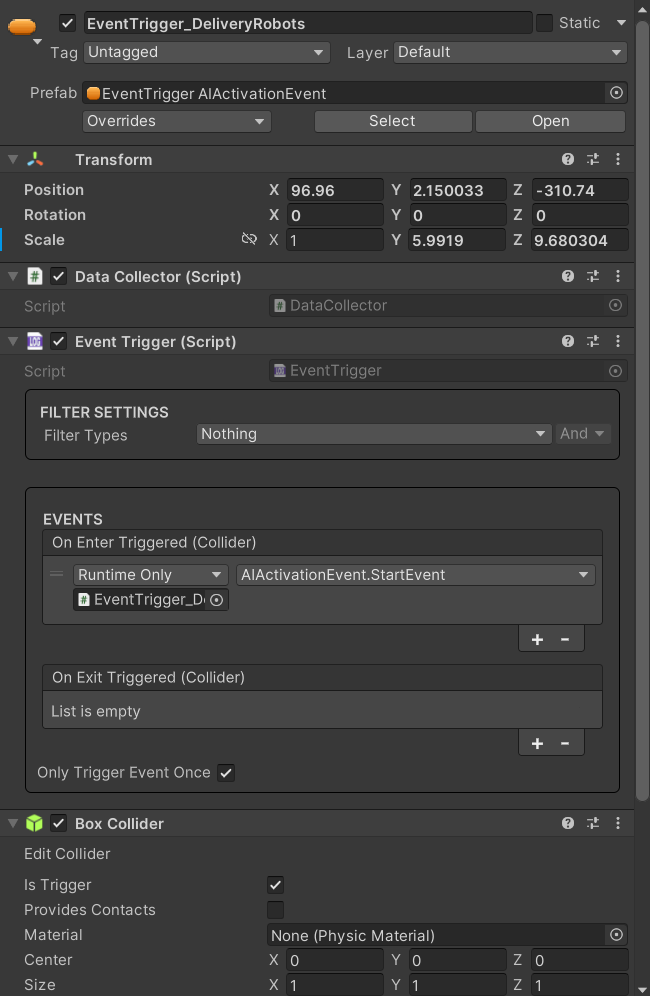
Task: Open Data Collector three-dot menu
Action: [x=618, y=276]
